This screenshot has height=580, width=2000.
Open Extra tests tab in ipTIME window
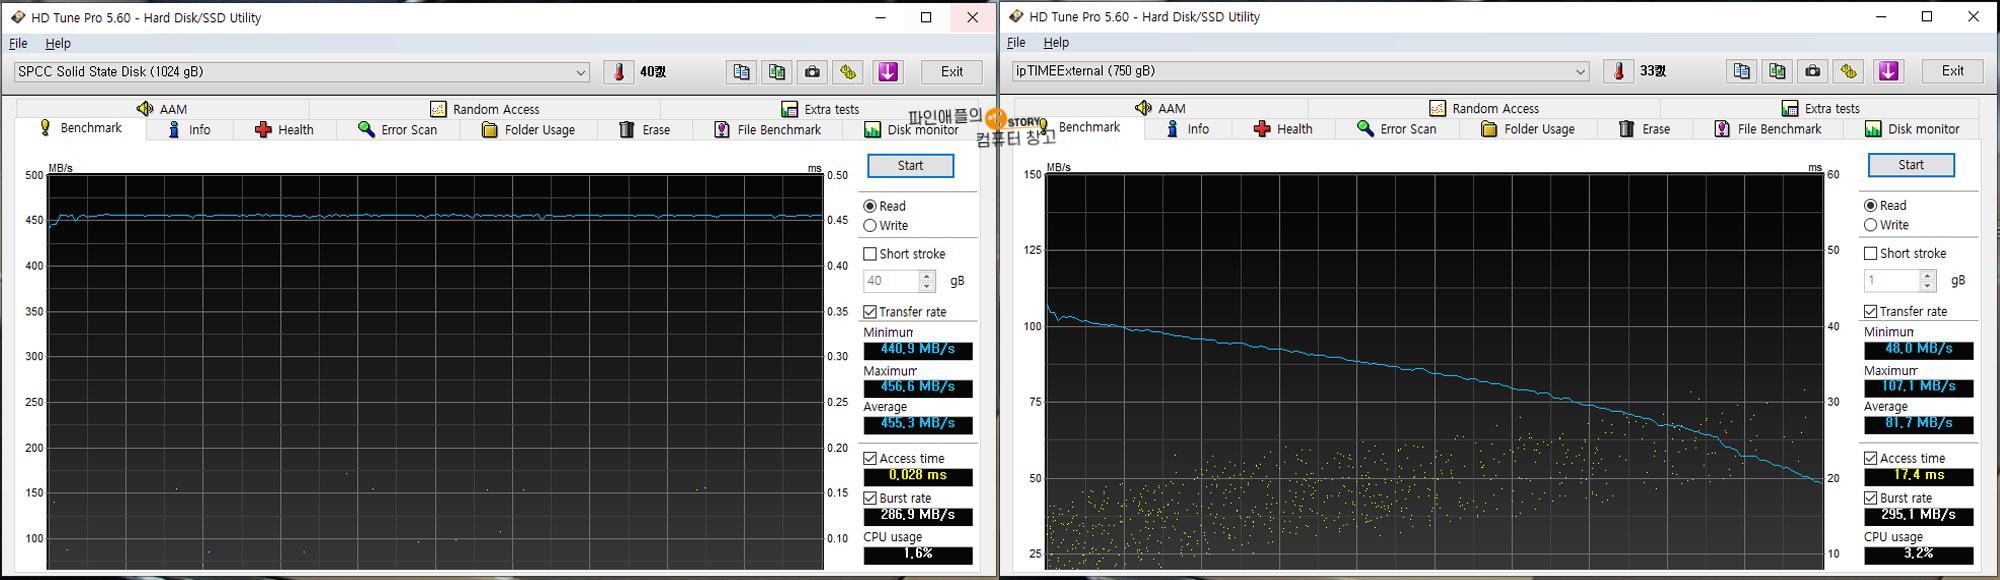coord(1820,108)
